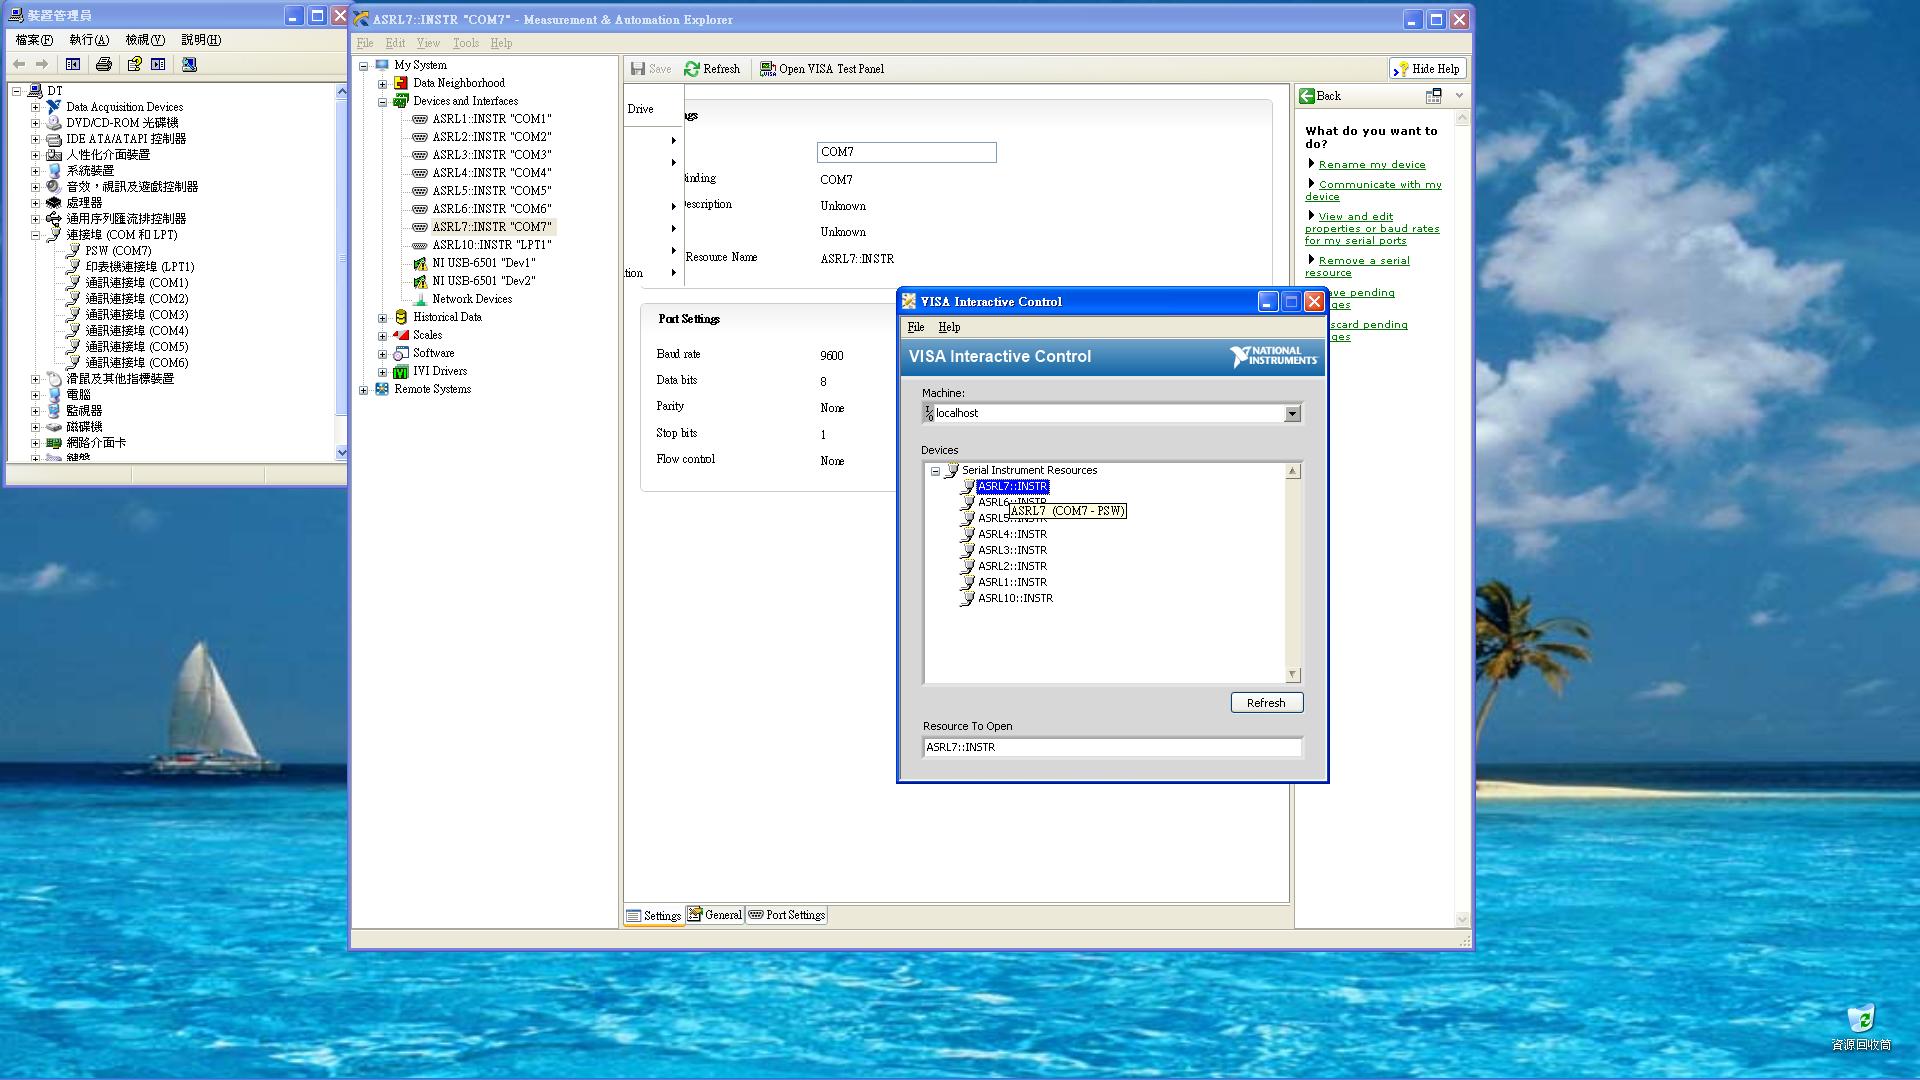Viewport: 1920px width, 1080px height.
Task: Click the back arrow in Device Manager toolbar
Action: tap(19, 64)
